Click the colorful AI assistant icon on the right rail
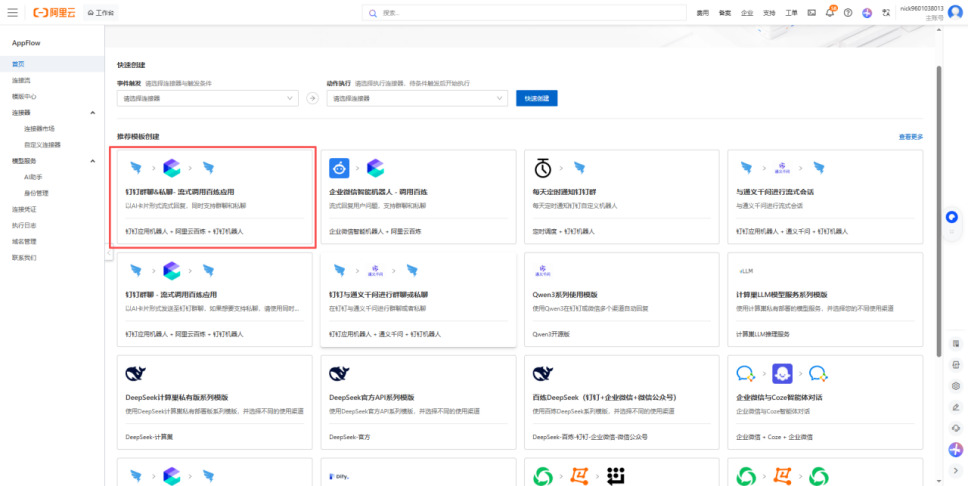The image size is (968, 486). coord(956,450)
